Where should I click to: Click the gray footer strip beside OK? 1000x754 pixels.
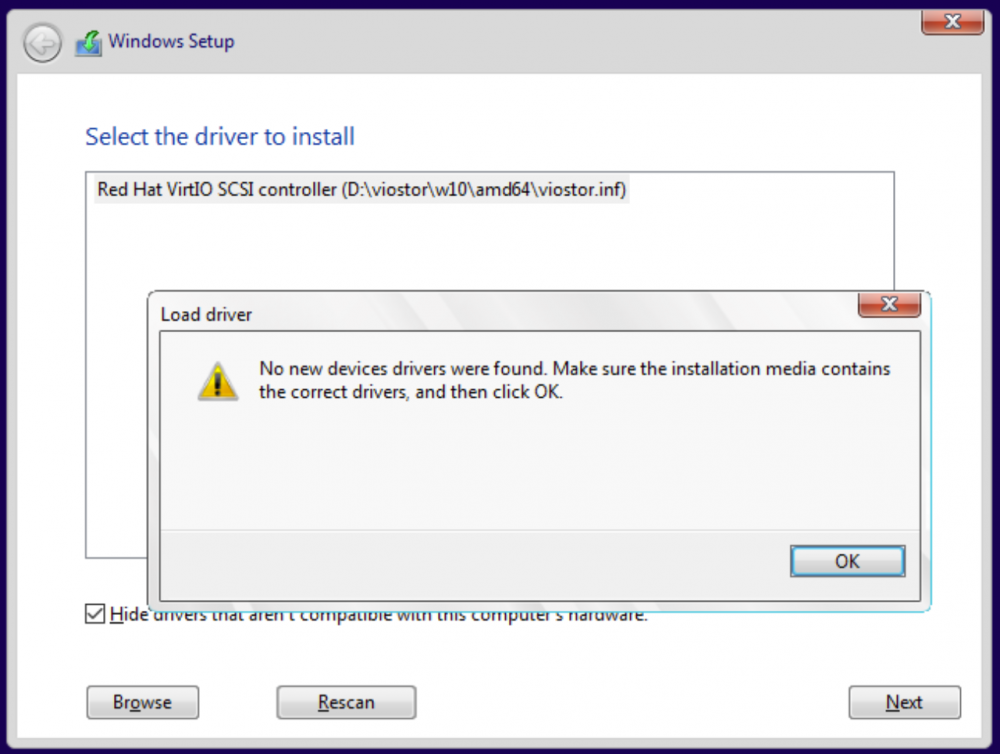point(472,564)
